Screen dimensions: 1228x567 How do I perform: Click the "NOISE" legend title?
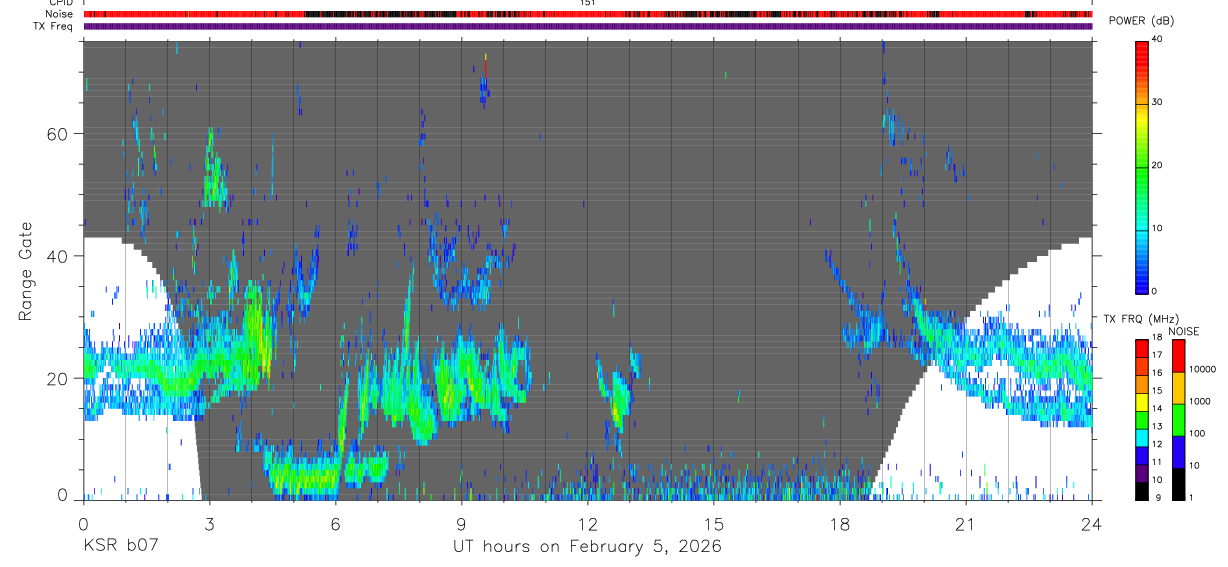[1182, 331]
